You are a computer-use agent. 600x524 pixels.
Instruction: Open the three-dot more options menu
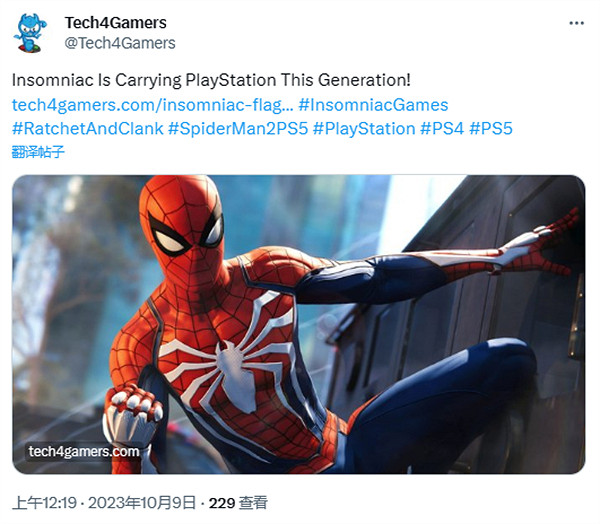pos(576,23)
